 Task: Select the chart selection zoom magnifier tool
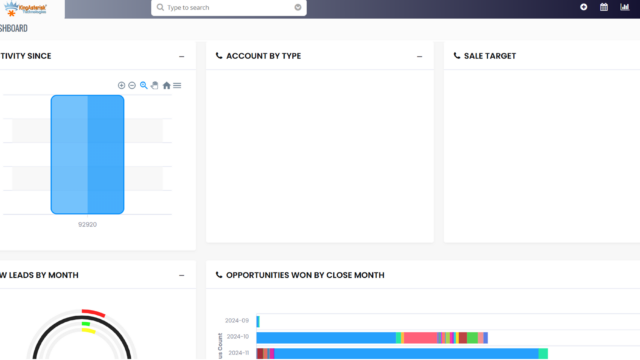[x=144, y=85]
